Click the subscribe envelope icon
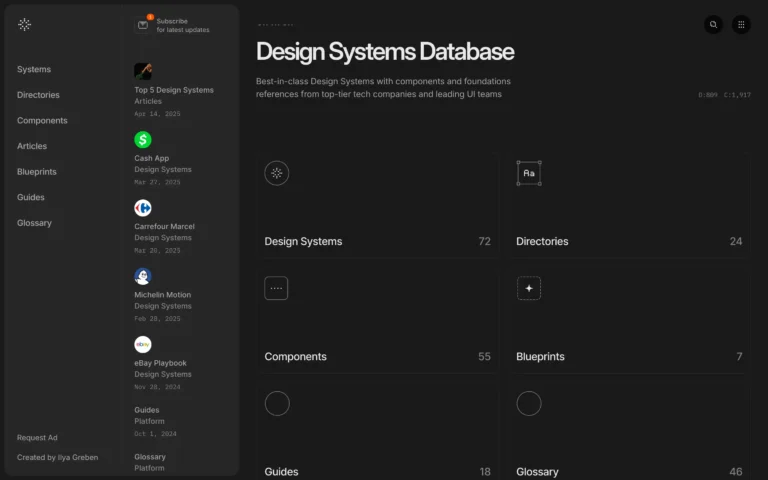Image resolution: width=768 pixels, height=480 pixels. (x=143, y=25)
